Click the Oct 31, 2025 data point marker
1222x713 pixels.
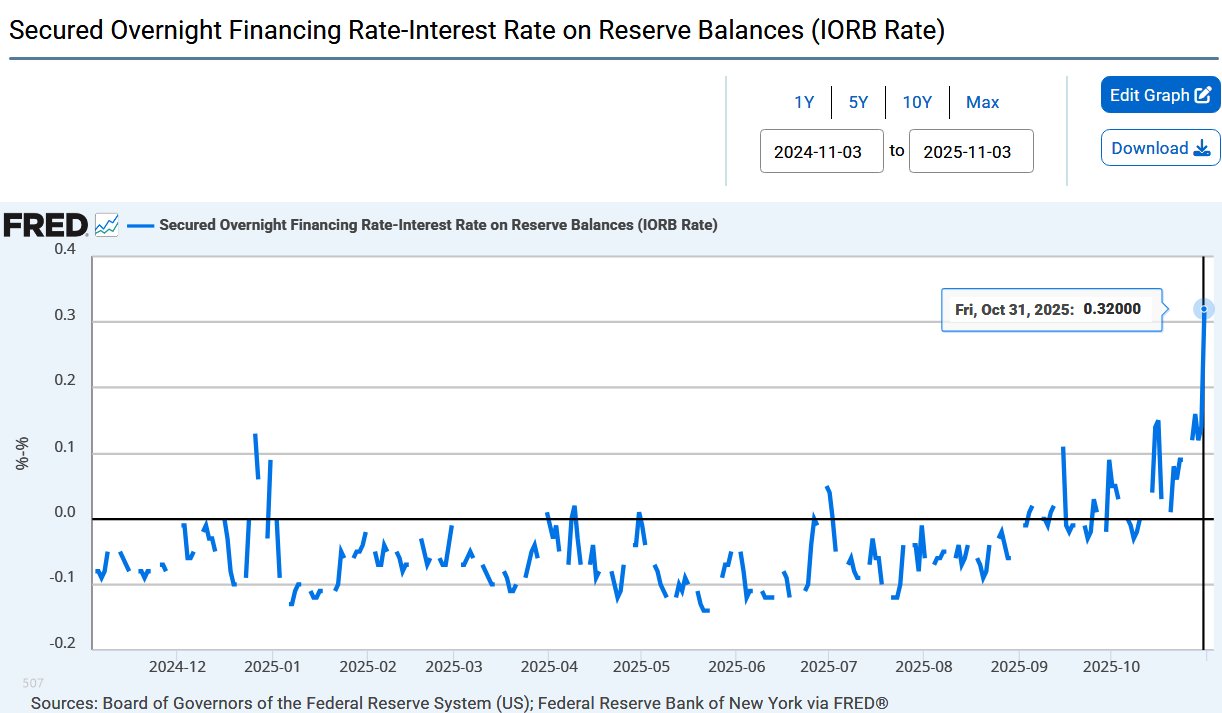pos(1204,310)
